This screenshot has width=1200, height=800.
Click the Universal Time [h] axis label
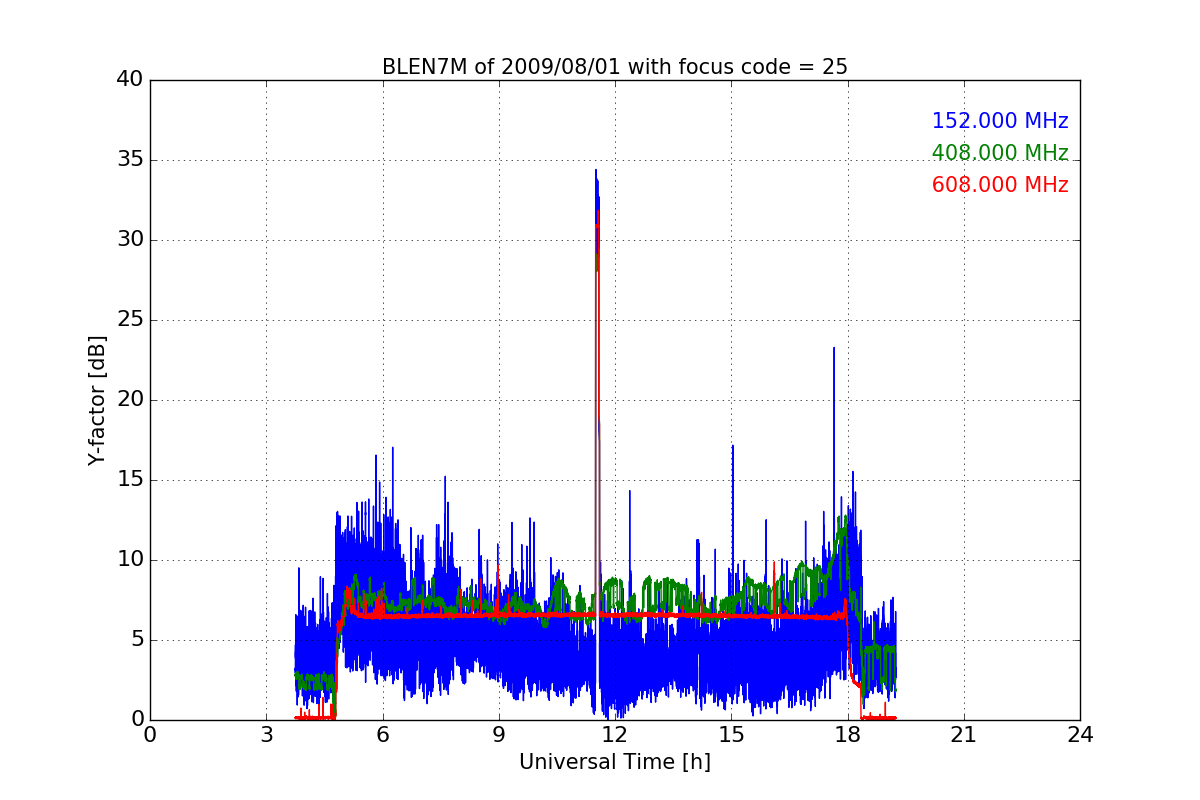(x=615, y=762)
